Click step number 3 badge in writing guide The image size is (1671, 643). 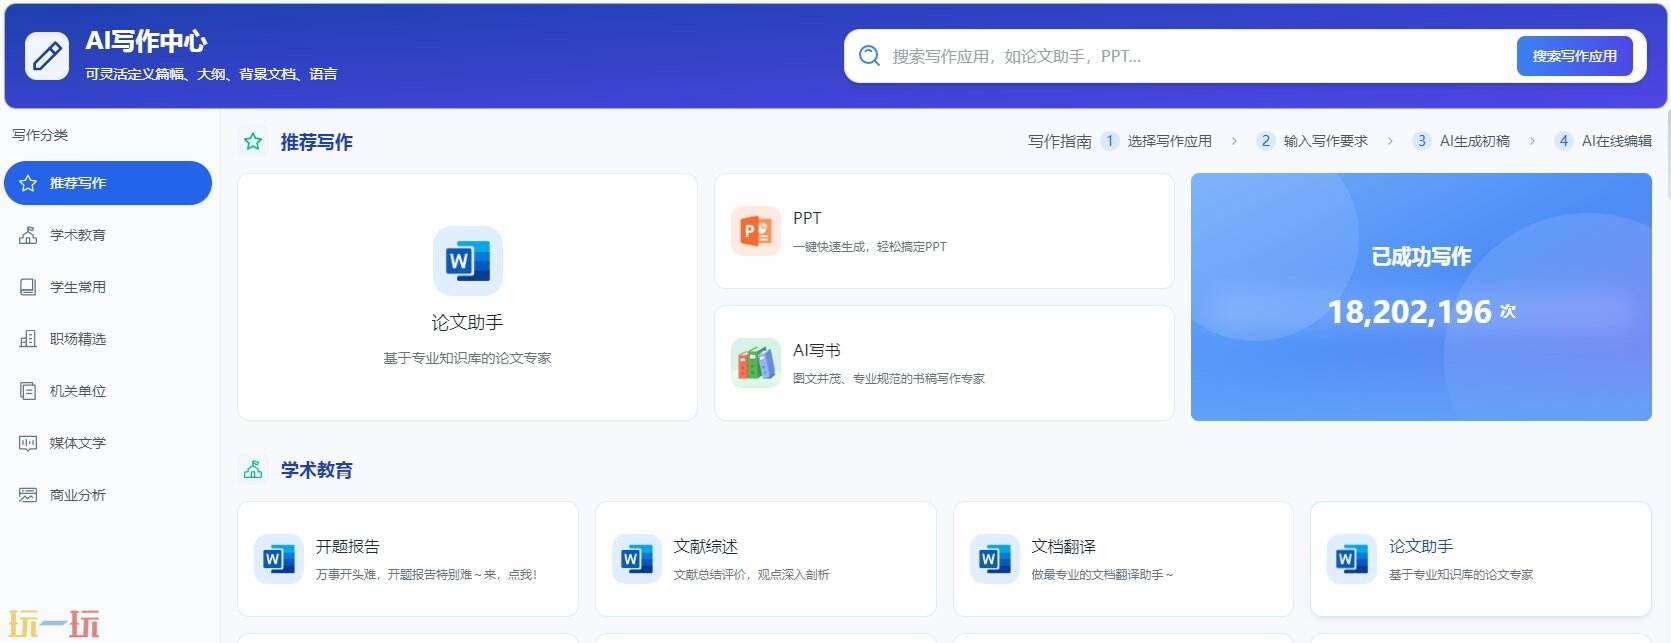[x=1422, y=141]
